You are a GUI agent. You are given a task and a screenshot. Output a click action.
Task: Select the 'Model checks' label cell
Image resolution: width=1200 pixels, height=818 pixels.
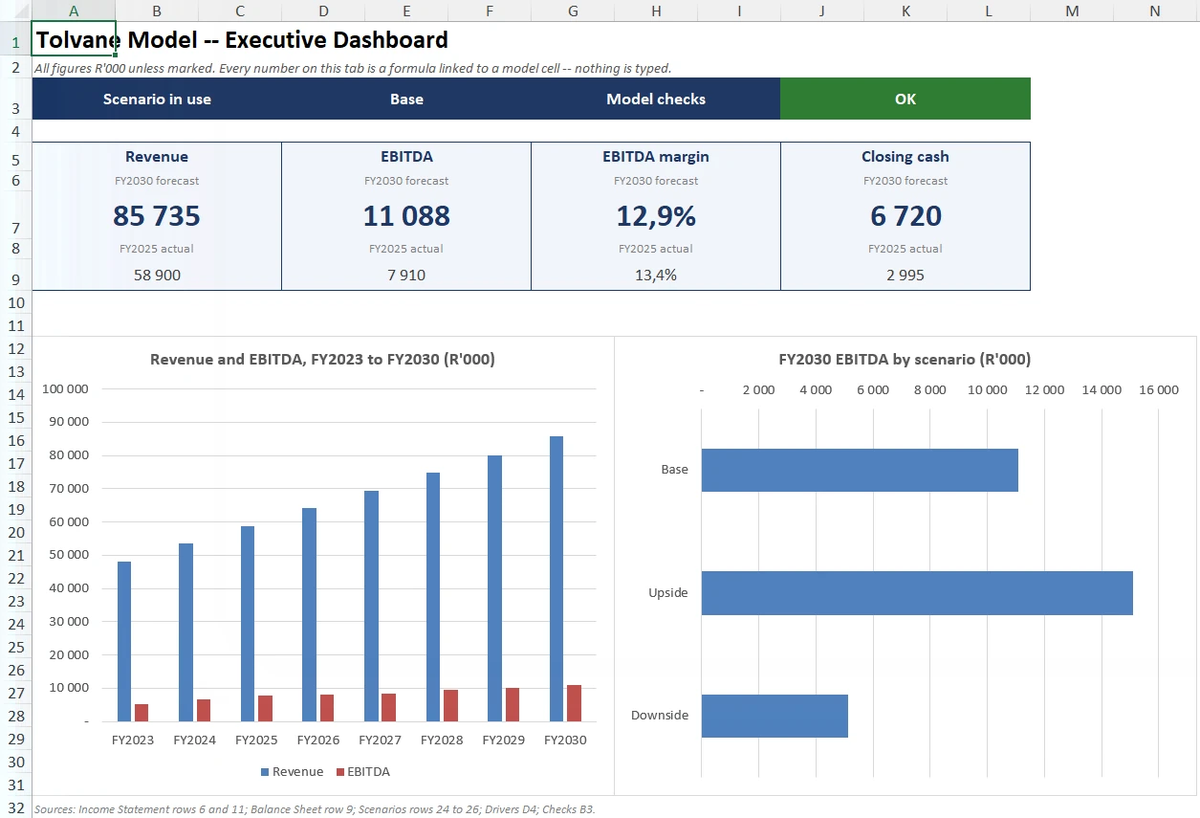click(x=656, y=99)
